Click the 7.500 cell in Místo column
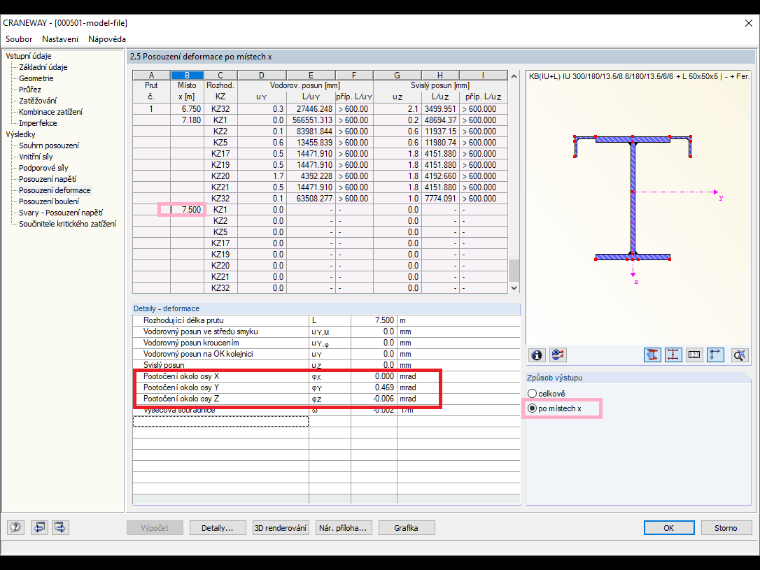The height and width of the screenshot is (570, 760). click(x=187, y=210)
